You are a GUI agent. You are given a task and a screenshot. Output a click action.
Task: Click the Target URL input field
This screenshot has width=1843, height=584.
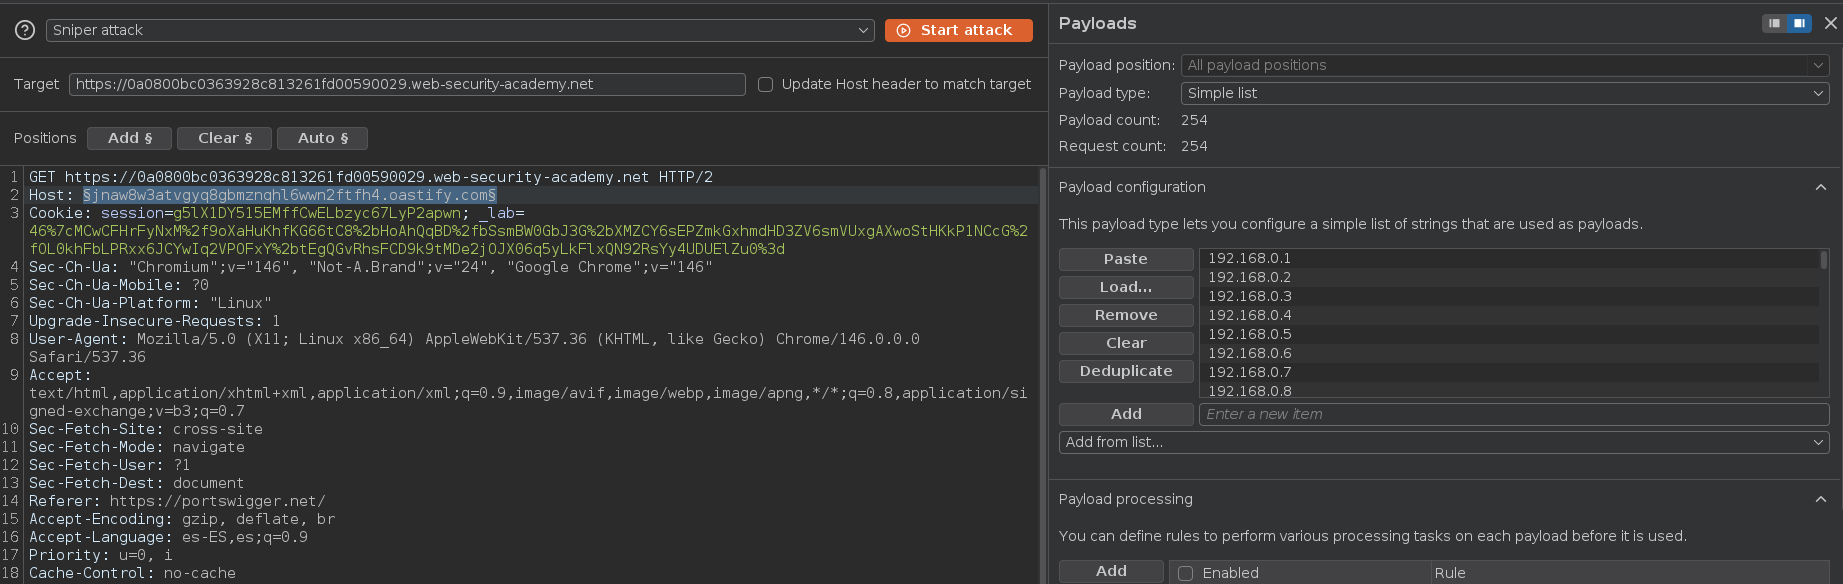407,85
